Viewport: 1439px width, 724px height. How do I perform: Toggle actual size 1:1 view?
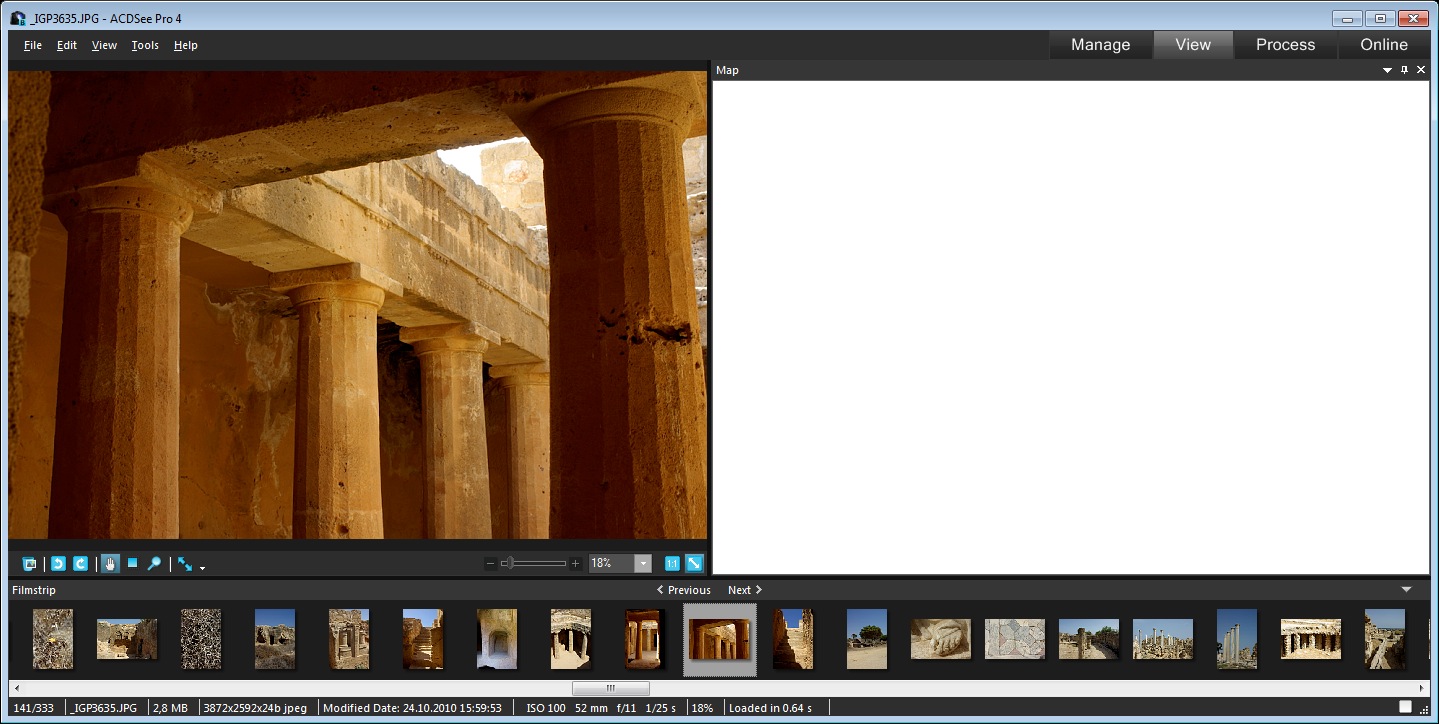[672, 564]
